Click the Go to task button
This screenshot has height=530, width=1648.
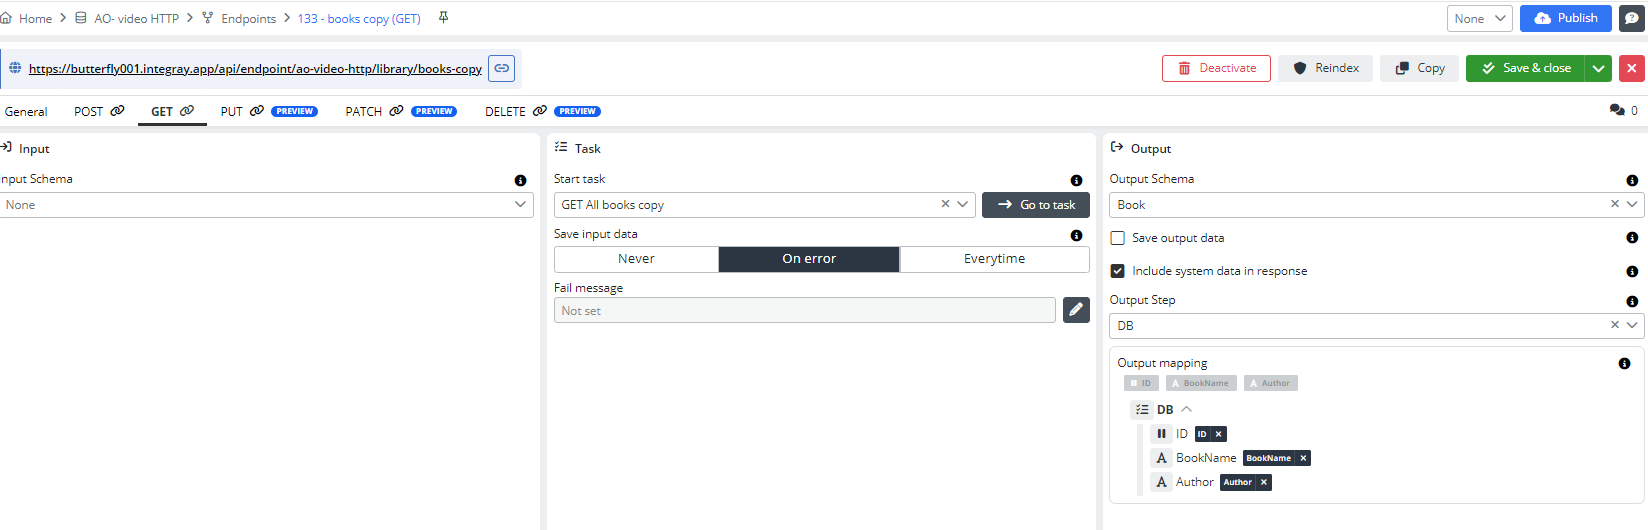click(1036, 205)
